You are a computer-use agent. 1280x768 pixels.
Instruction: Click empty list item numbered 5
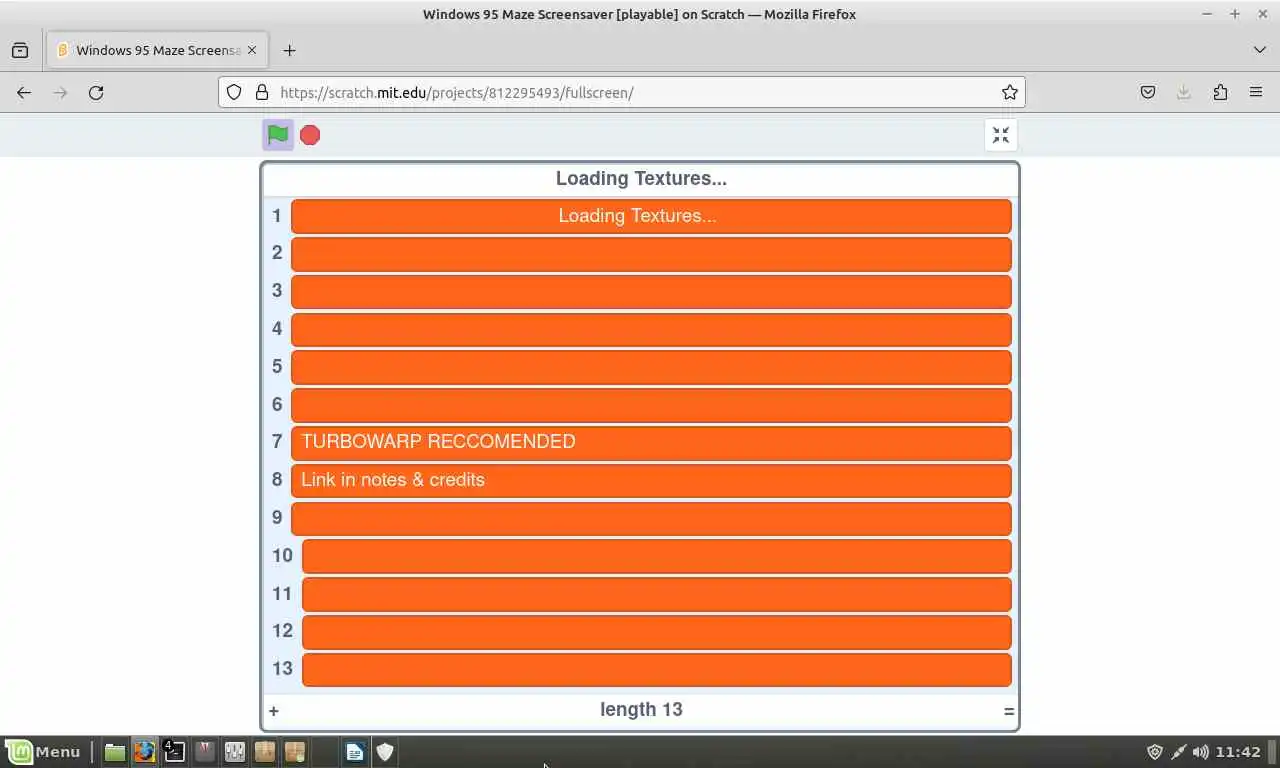click(651, 367)
